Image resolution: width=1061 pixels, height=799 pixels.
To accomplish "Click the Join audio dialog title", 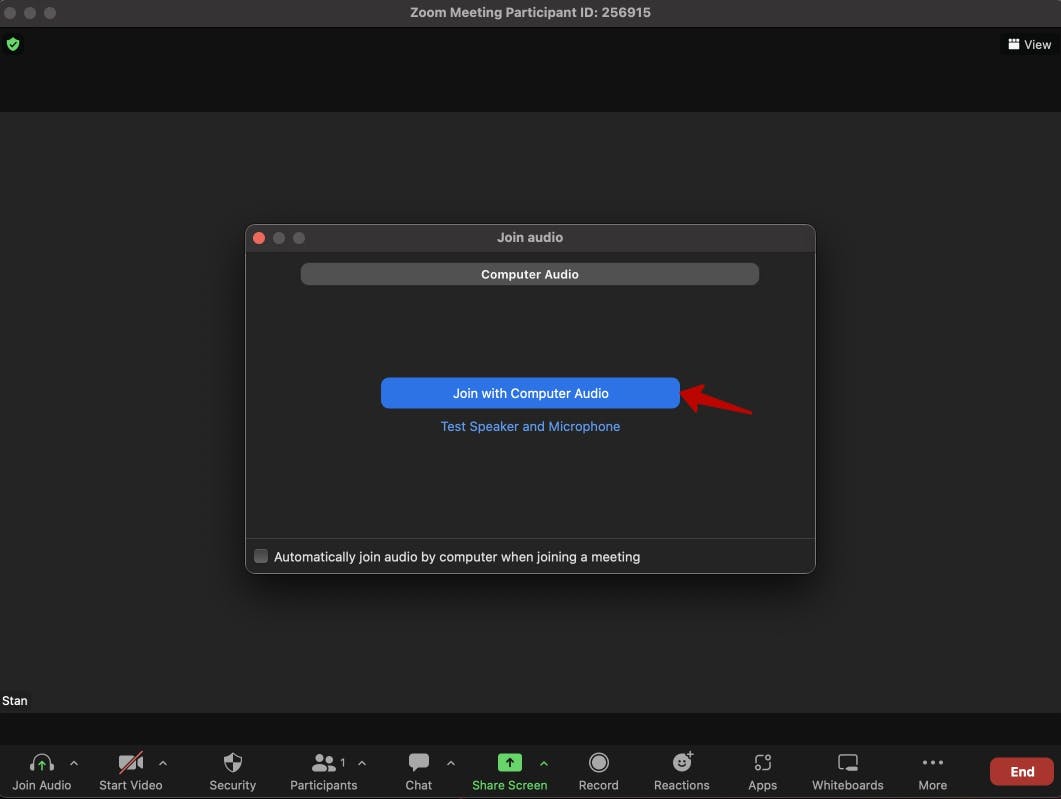I will tap(530, 237).
